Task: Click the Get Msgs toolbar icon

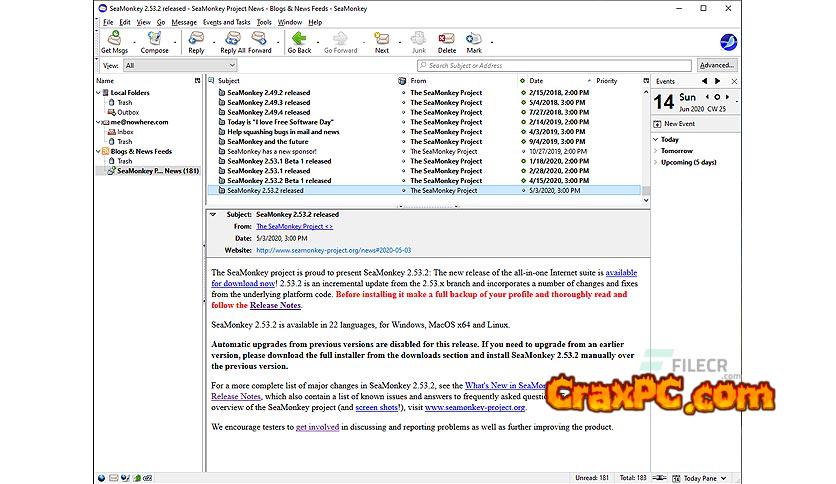Action: click(113, 41)
